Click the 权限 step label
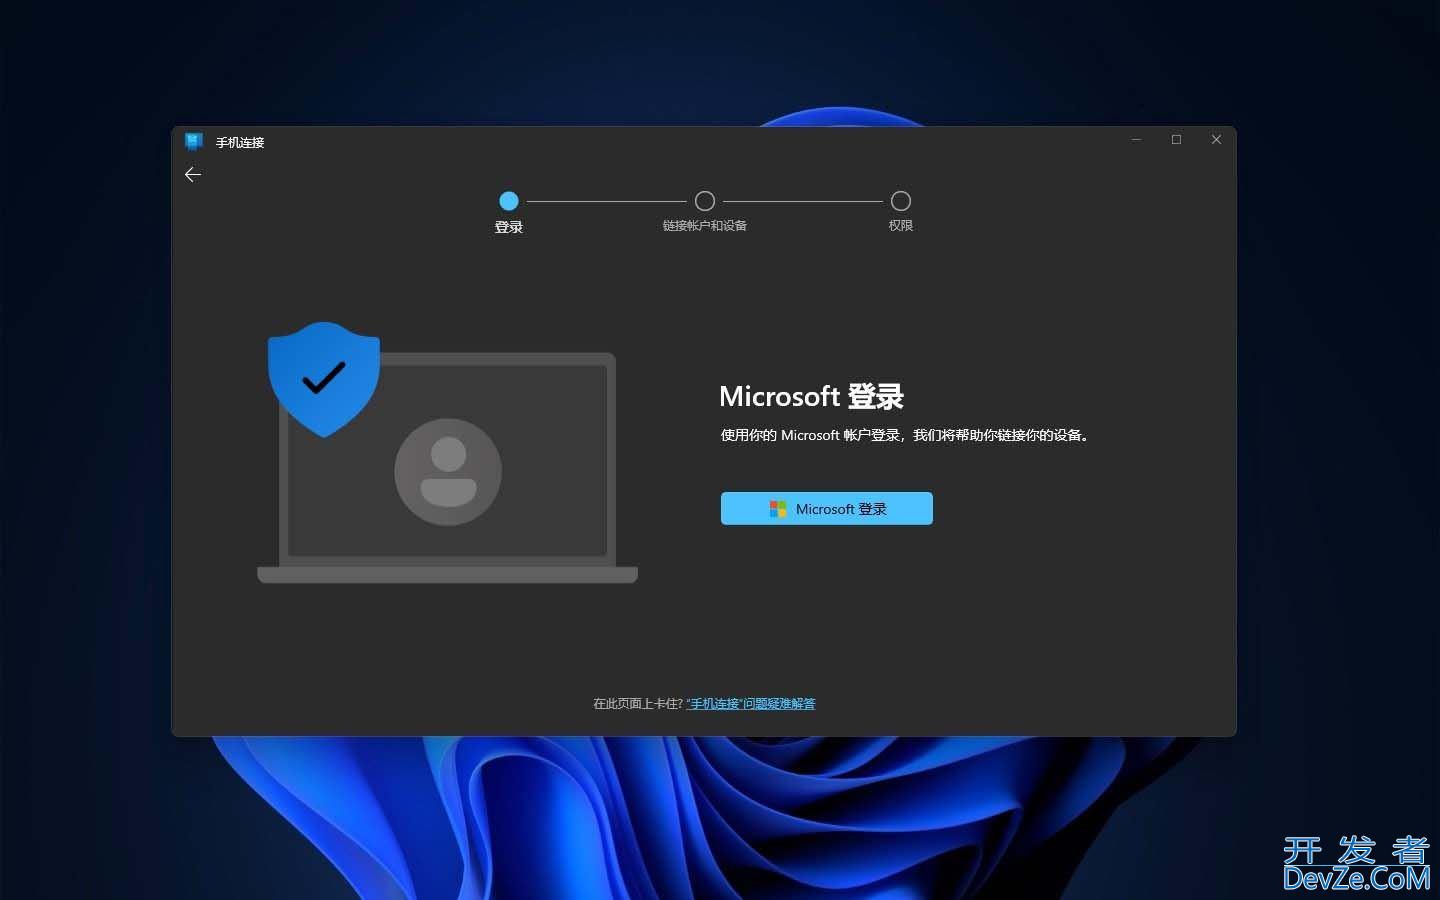This screenshot has width=1440, height=900. tap(901, 226)
